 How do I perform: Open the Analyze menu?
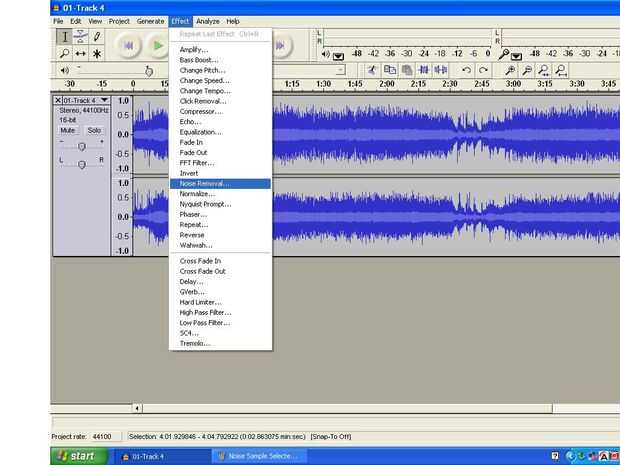[208, 21]
